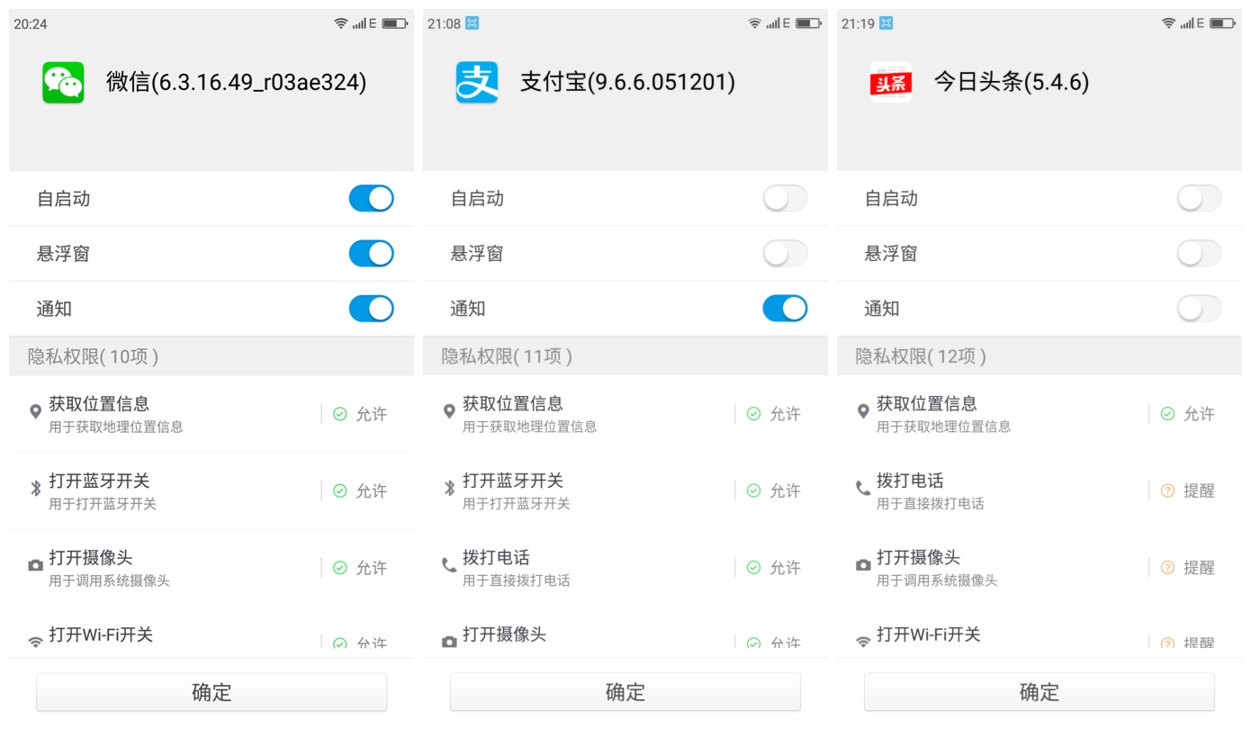Open 允许 selector for WeChat 获取位置信息

(x=360, y=414)
